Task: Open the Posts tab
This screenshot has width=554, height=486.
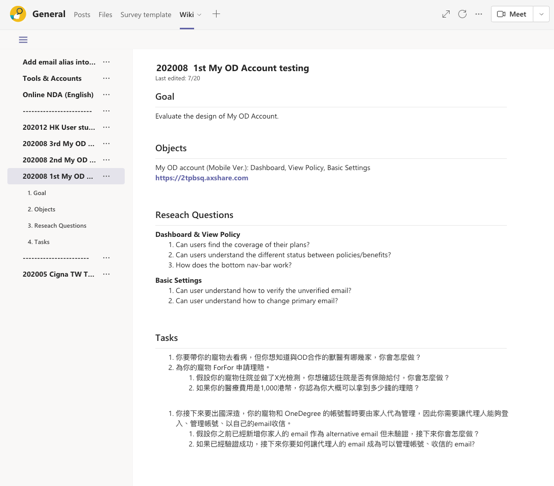Action: 82,14
